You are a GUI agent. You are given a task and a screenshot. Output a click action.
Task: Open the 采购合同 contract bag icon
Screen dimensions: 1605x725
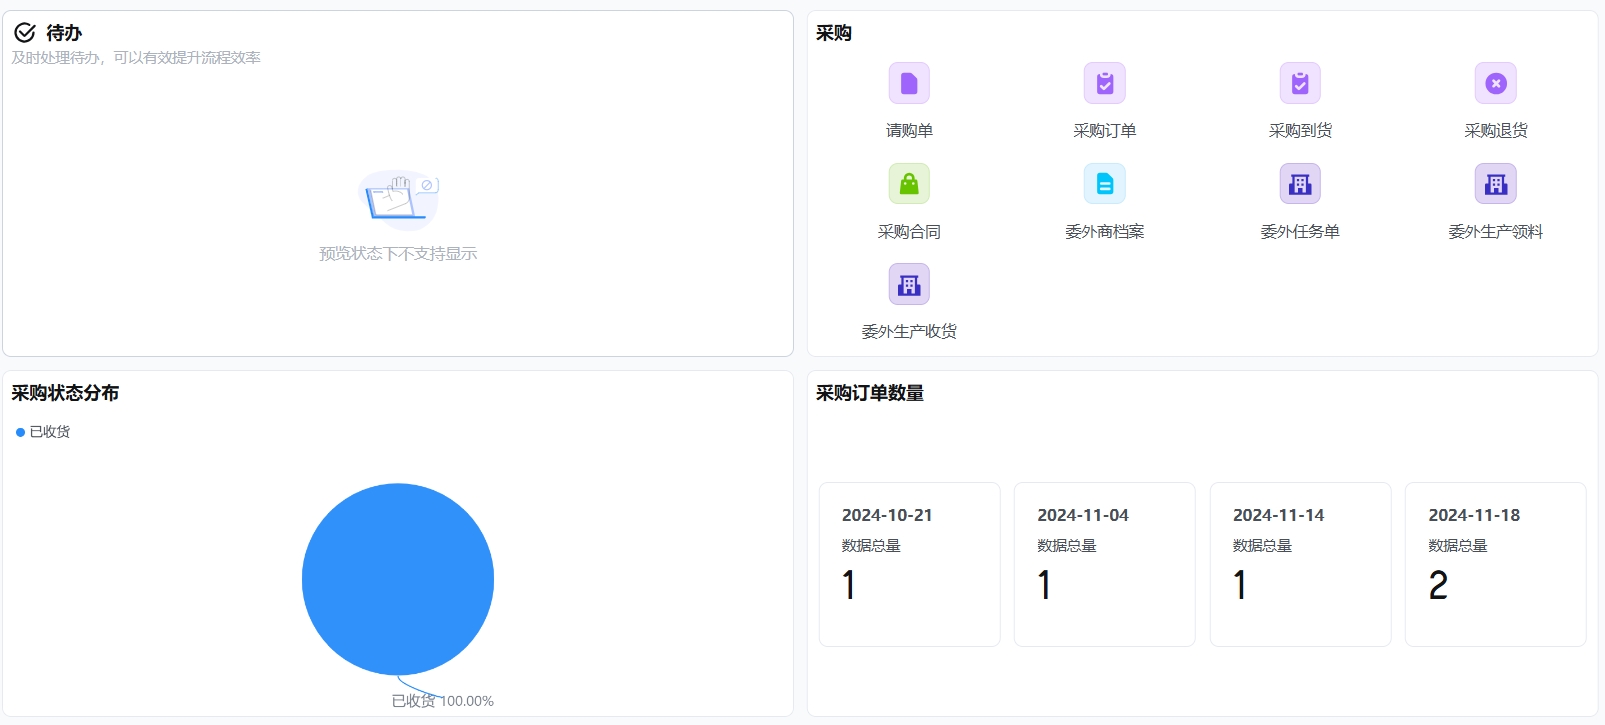click(909, 184)
